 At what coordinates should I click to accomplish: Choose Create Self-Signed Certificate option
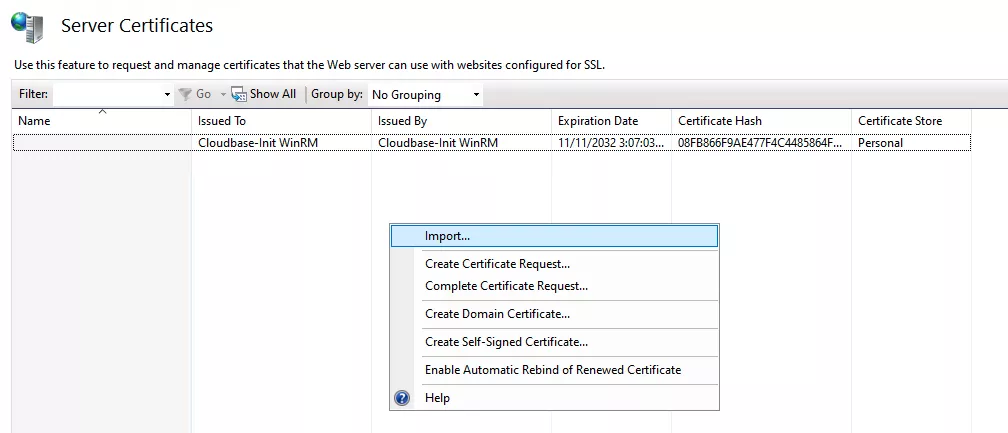click(x=506, y=342)
